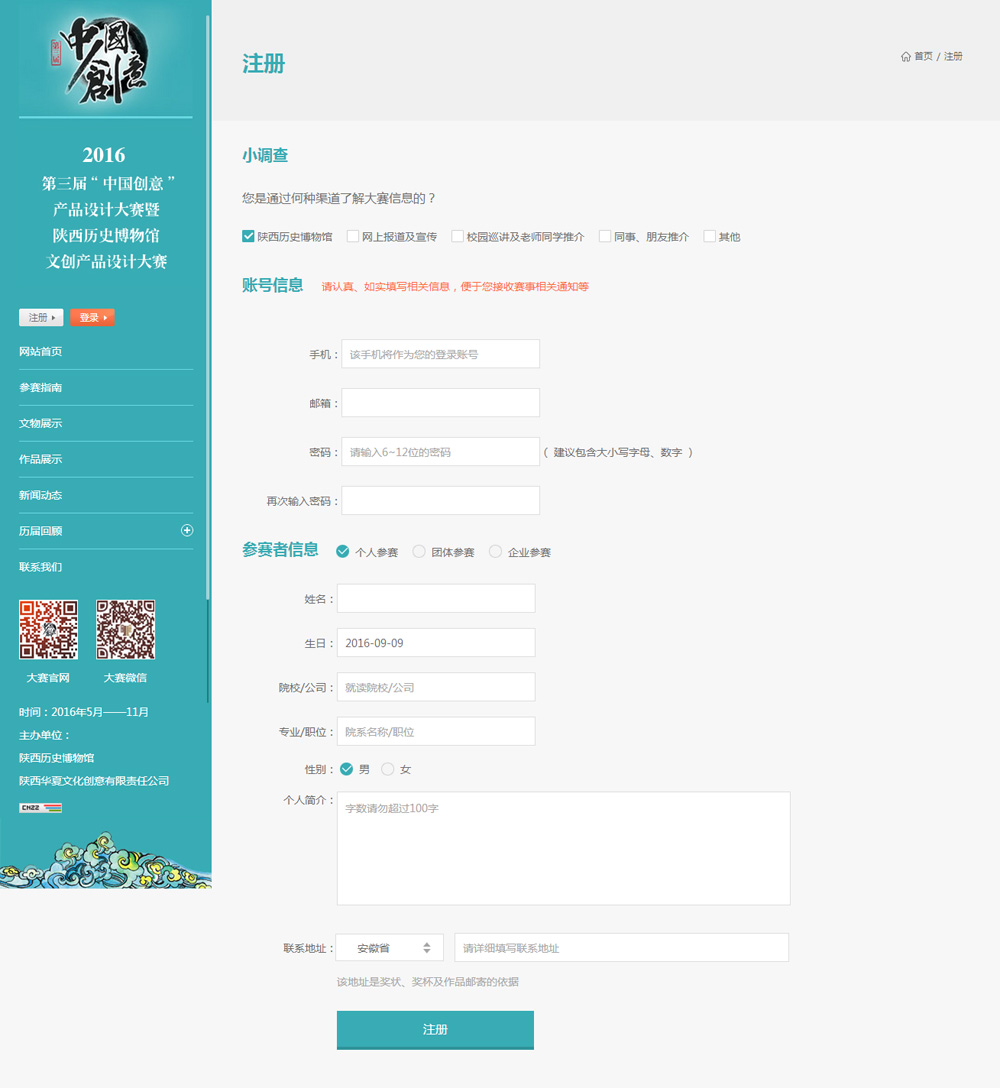Image resolution: width=1000 pixels, height=1088 pixels.
Task: Open the 安徽省 province dropdown
Action: 389,948
